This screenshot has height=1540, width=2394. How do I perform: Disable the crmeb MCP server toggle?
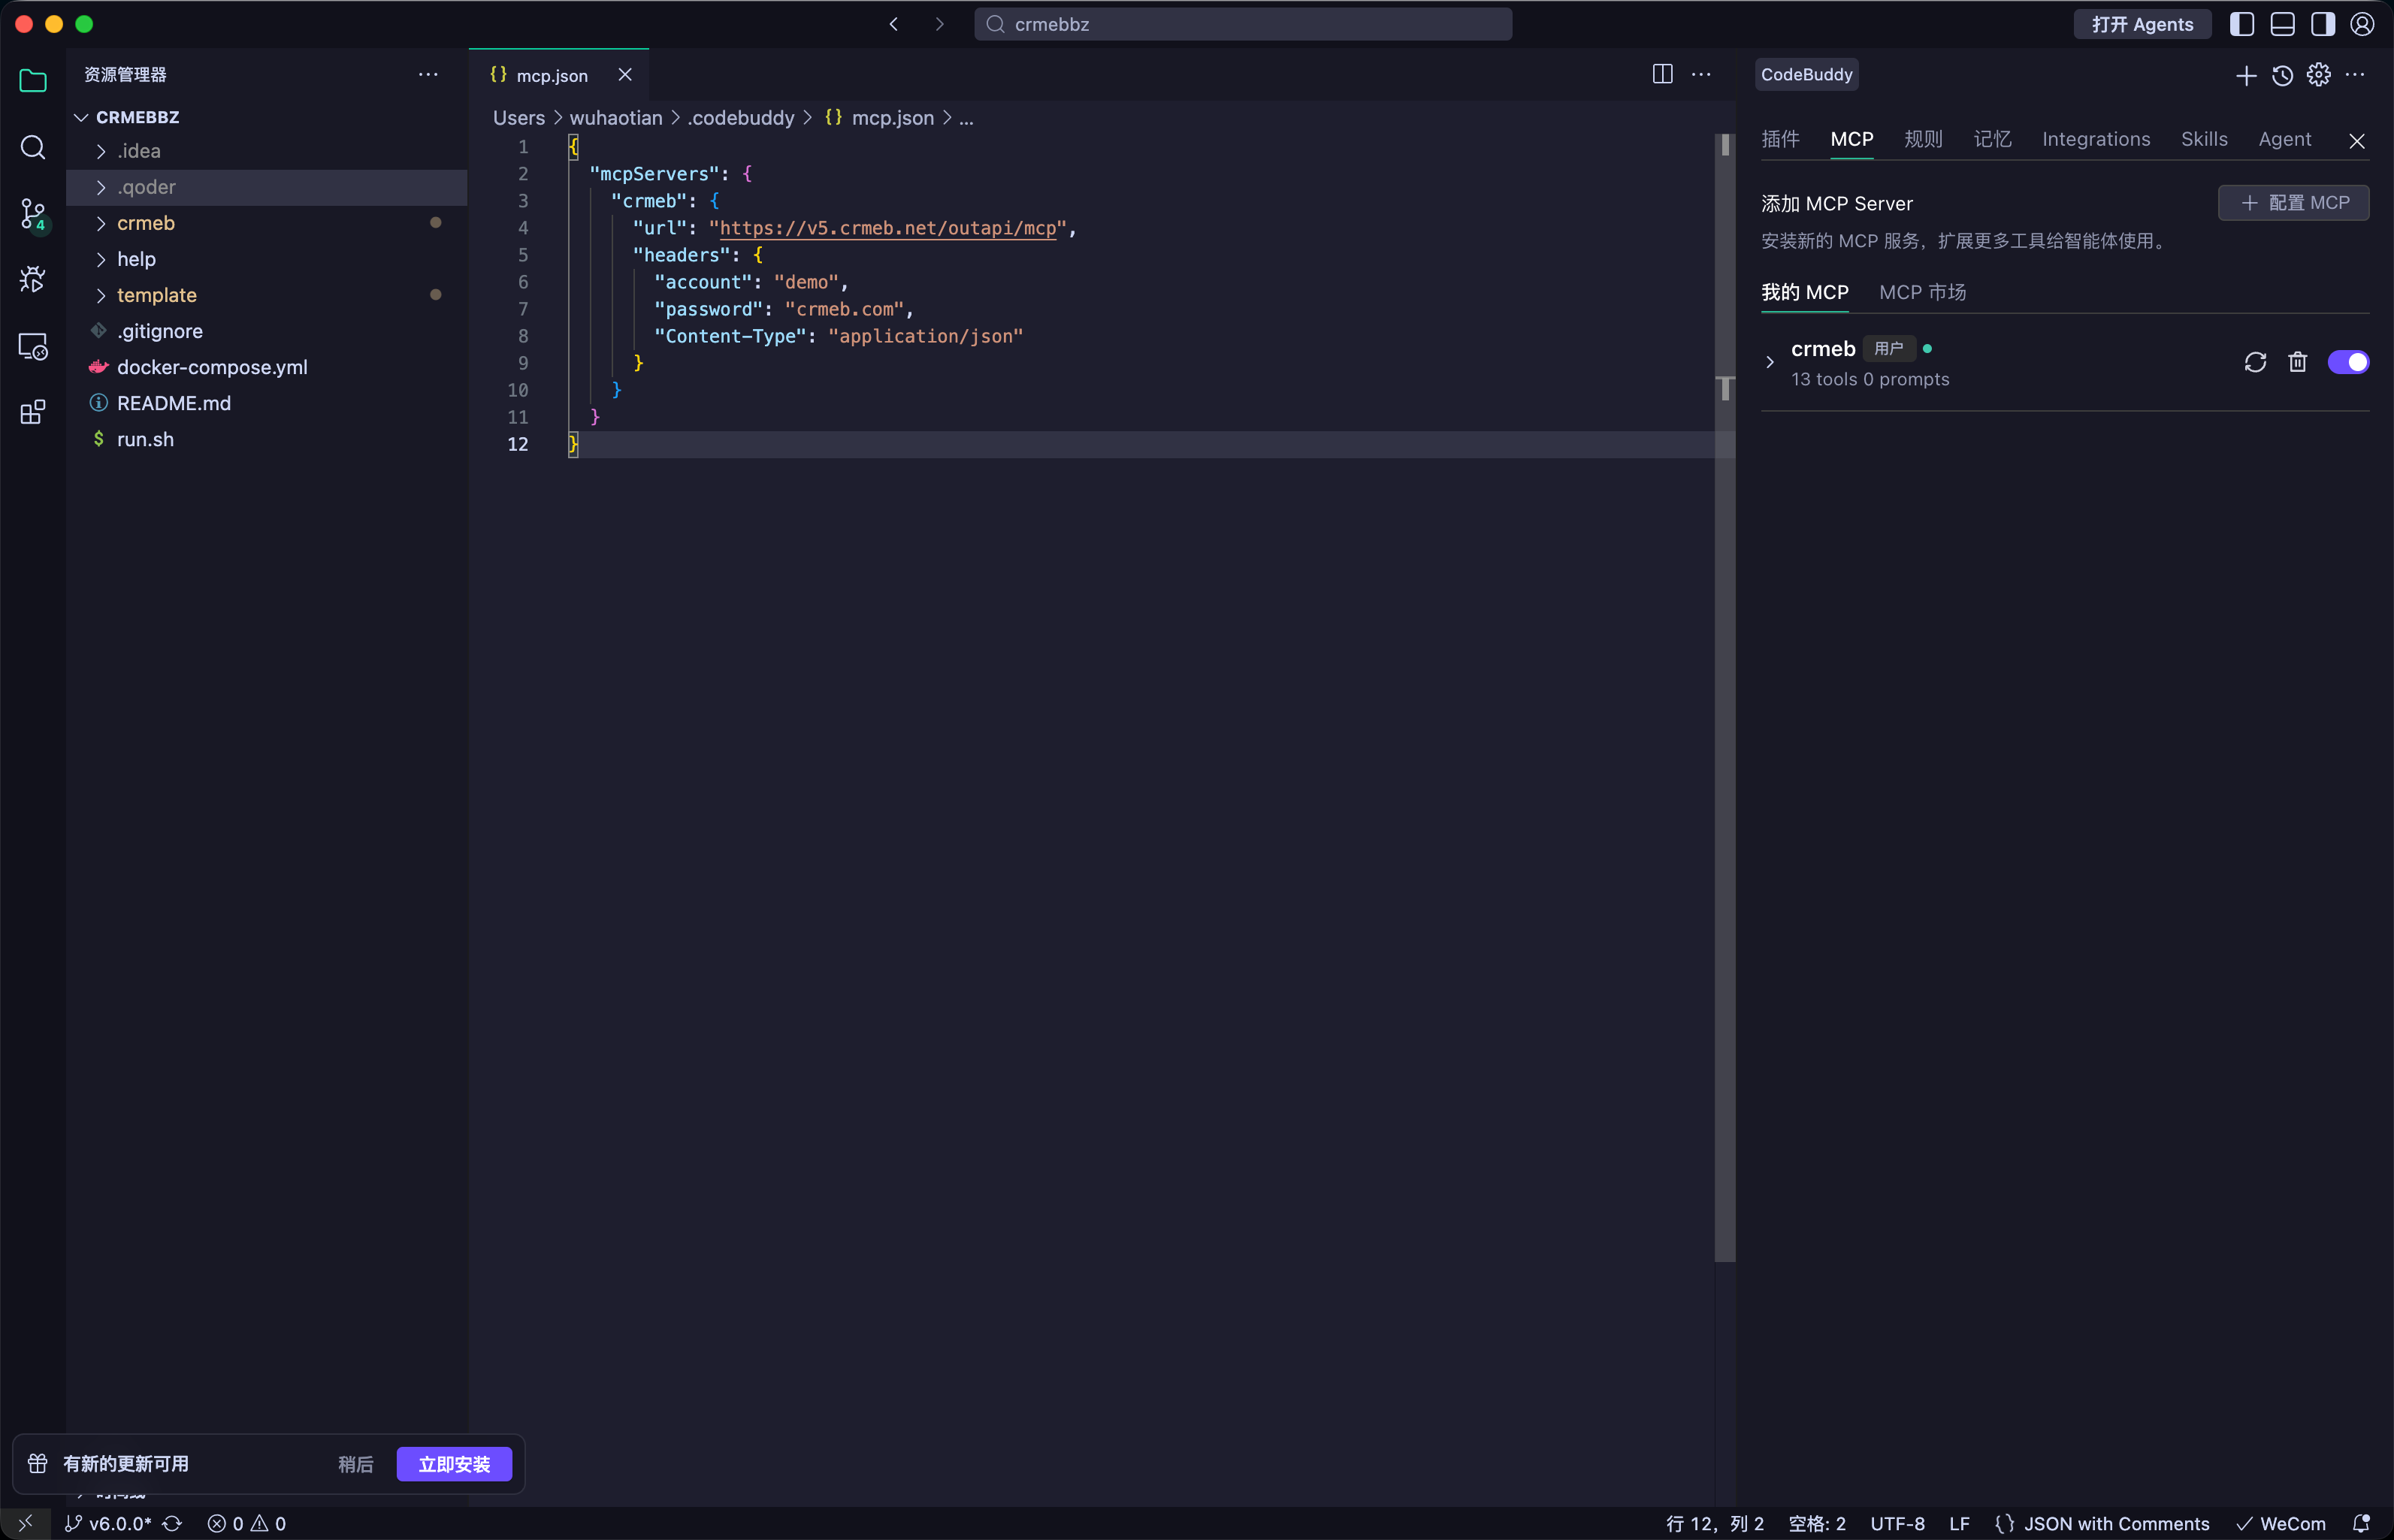(x=2347, y=362)
